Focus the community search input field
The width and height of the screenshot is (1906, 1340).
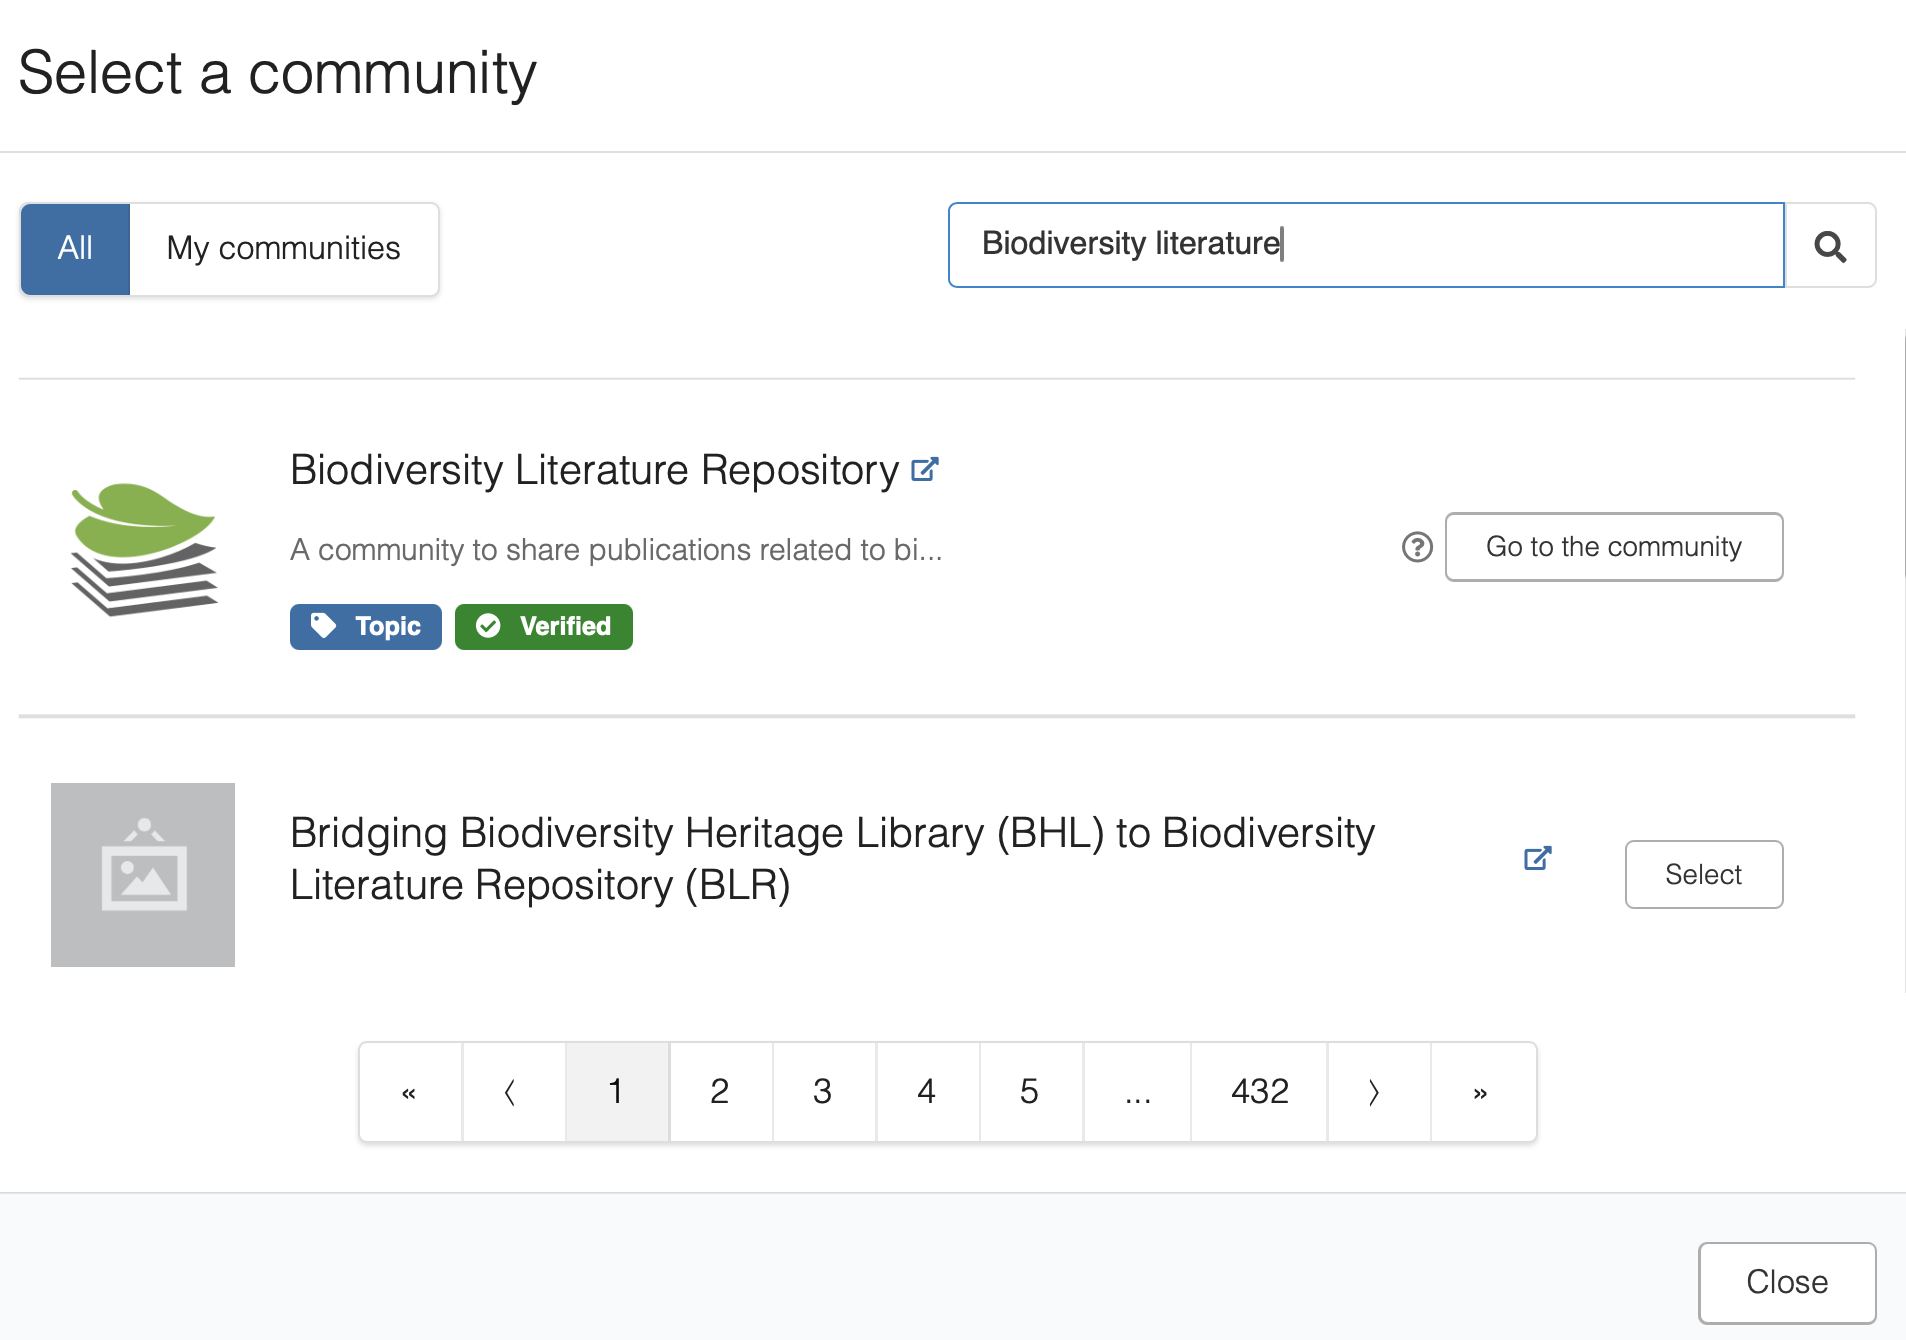click(x=1366, y=245)
